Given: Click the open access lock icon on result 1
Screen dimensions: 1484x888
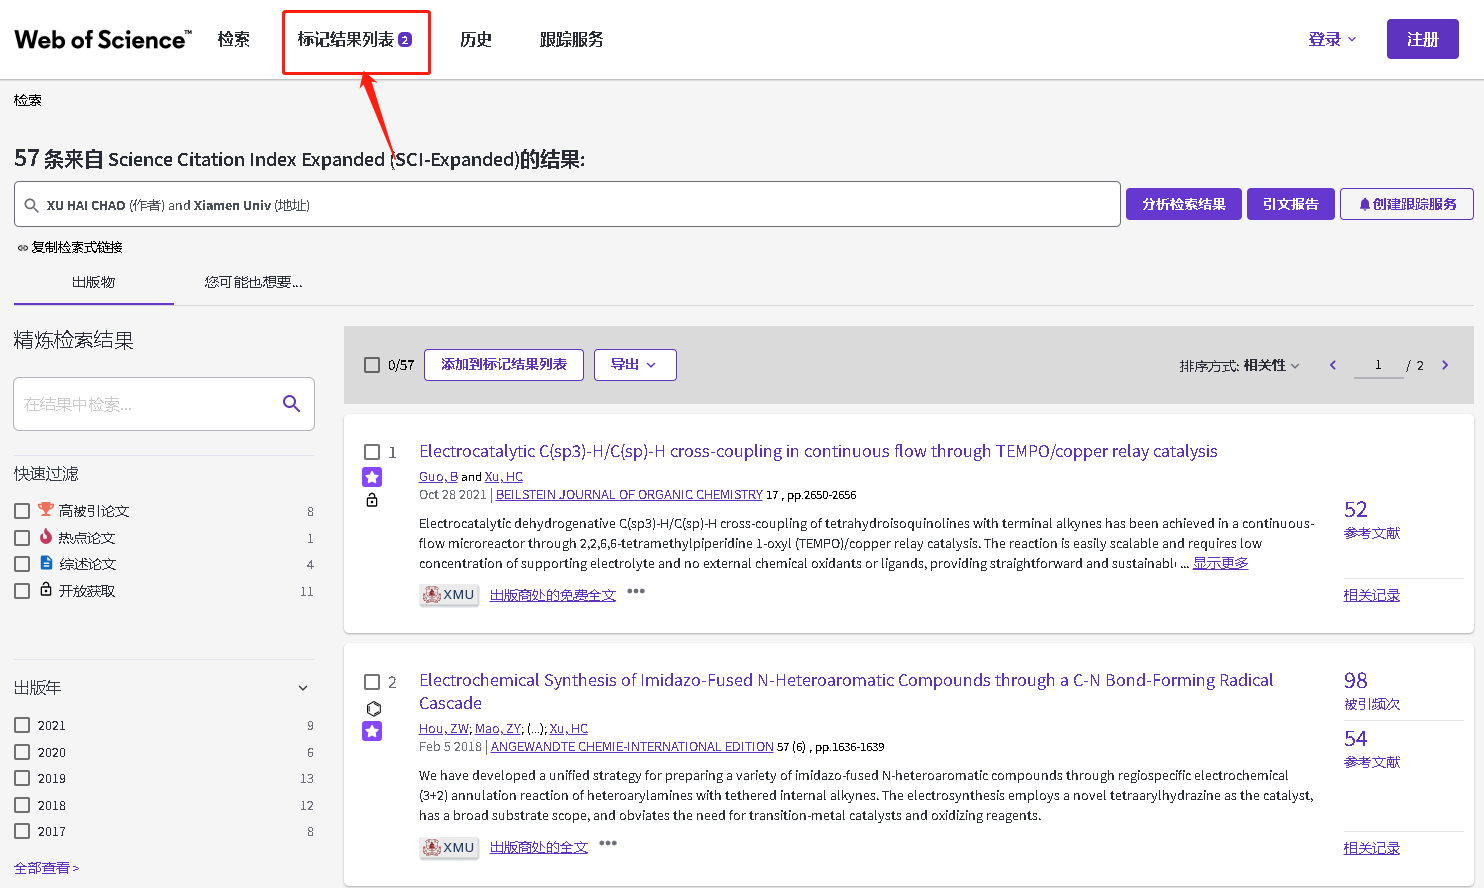Looking at the screenshot, I should tap(372, 500).
